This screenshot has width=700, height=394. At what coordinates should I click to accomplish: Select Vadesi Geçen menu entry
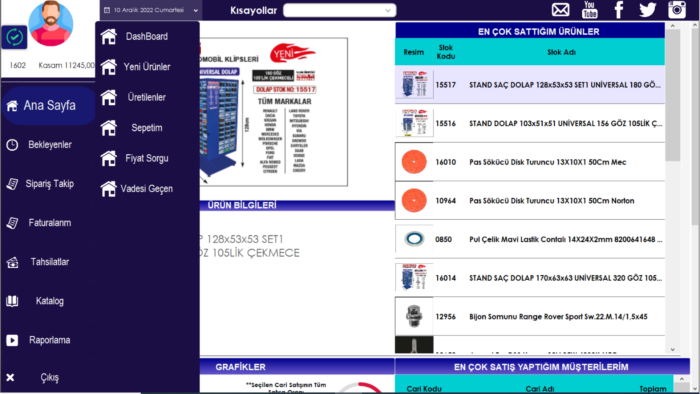pyautogui.click(x=147, y=189)
